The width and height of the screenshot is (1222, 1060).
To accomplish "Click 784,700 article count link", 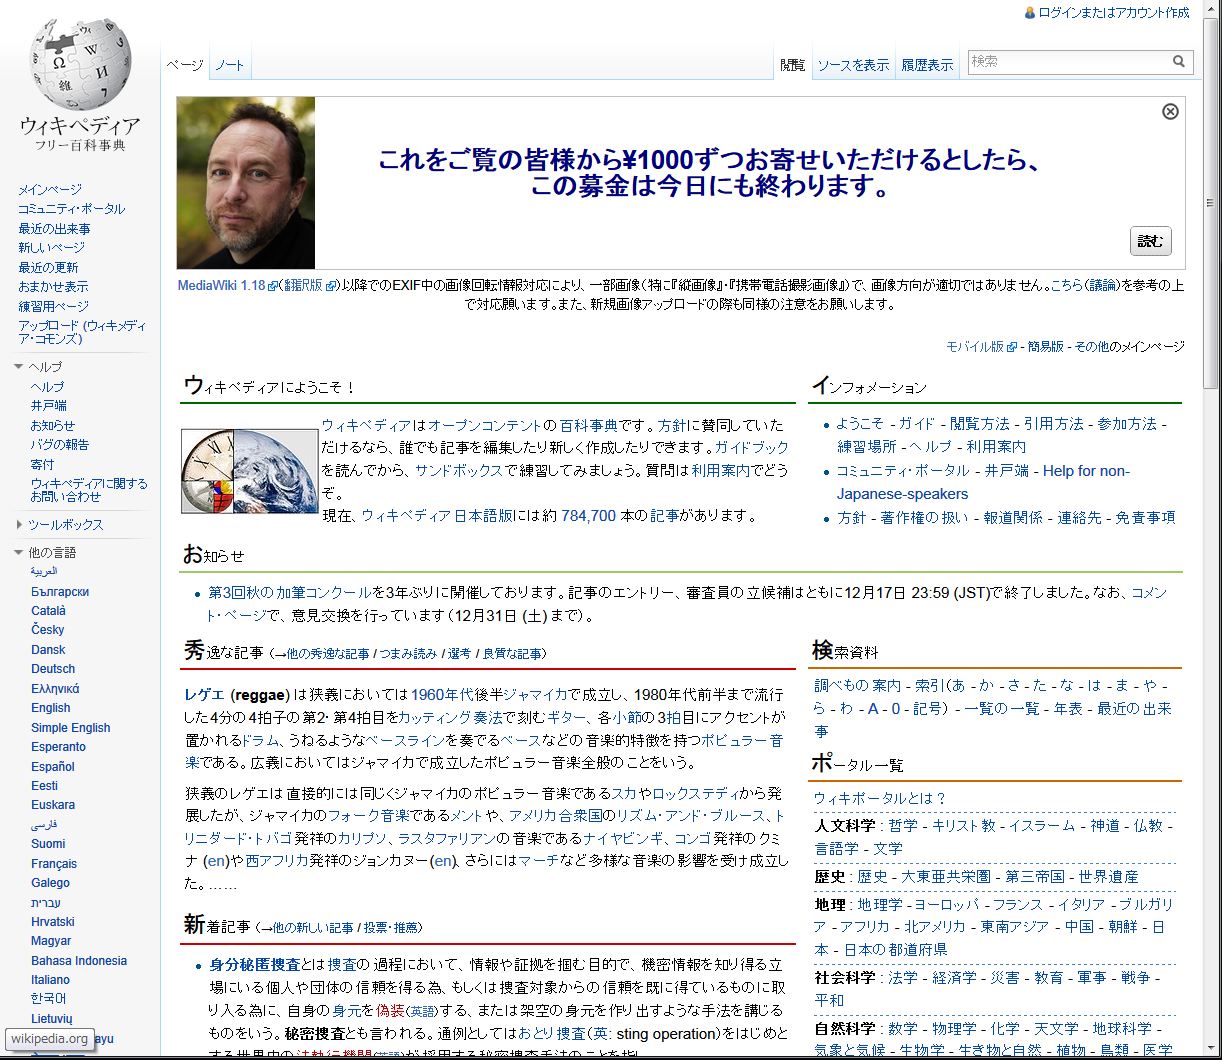I will point(588,516).
